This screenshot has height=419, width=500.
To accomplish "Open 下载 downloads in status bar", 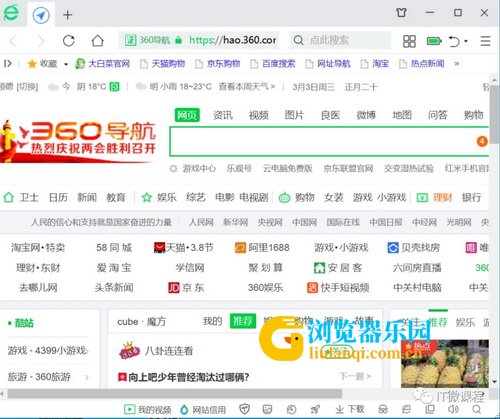I will tap(350, 409).
